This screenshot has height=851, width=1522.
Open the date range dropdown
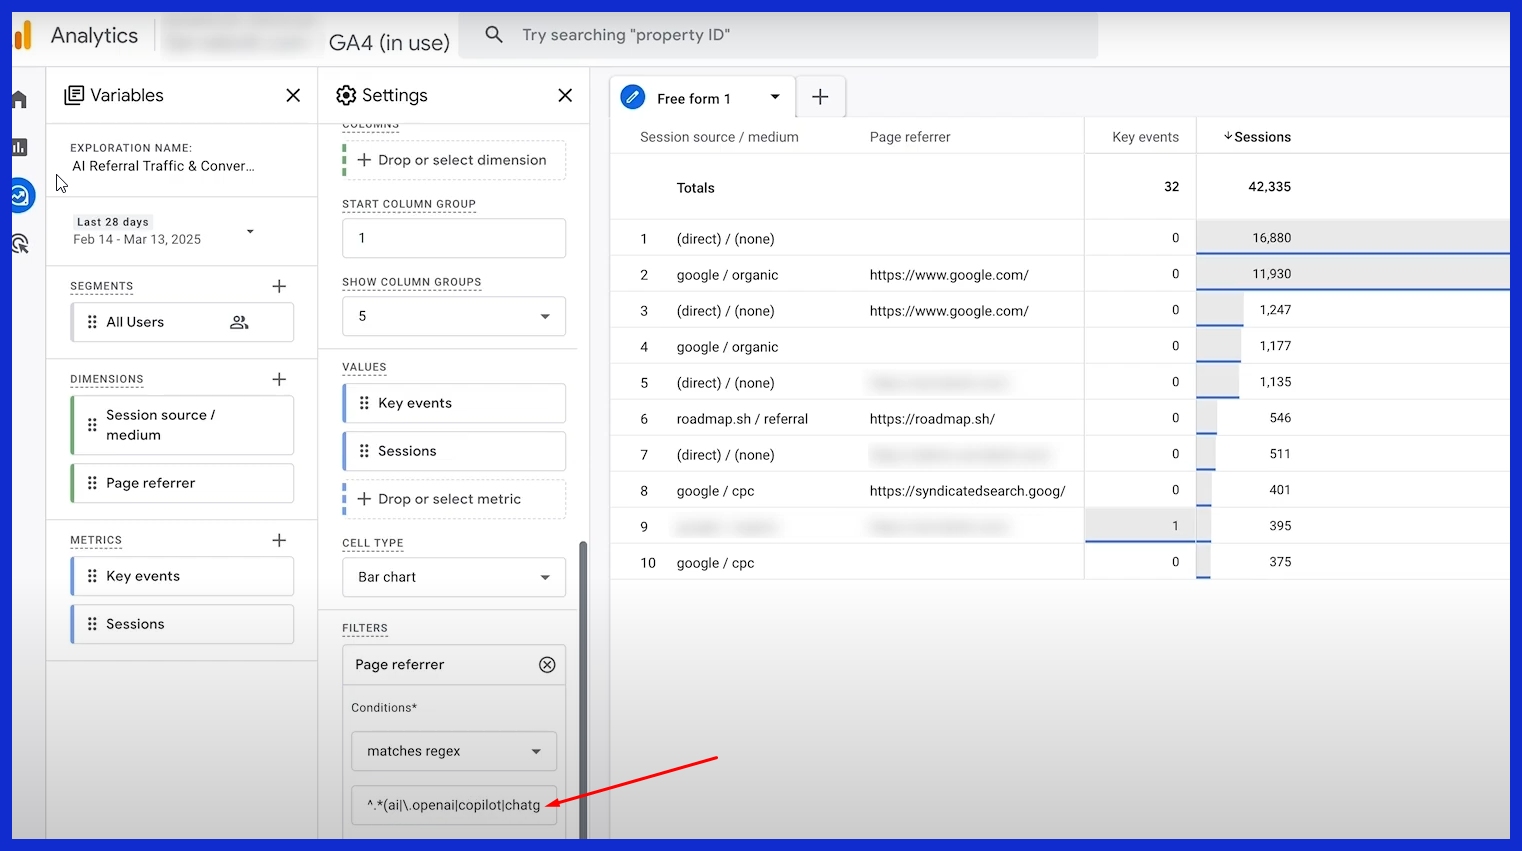[250, 231]
